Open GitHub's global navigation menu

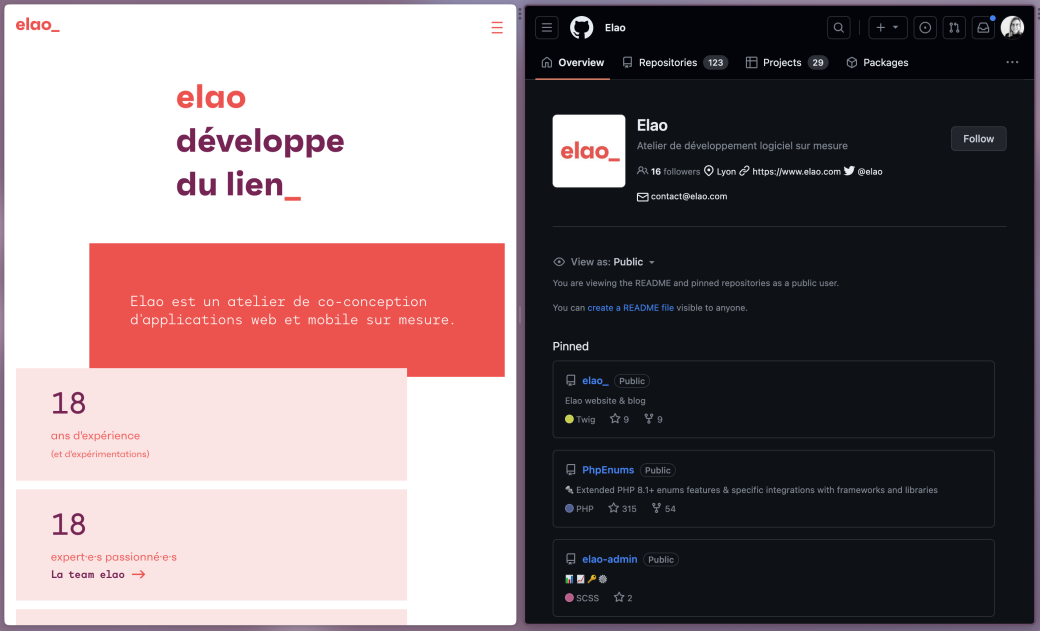coord(547,28)
